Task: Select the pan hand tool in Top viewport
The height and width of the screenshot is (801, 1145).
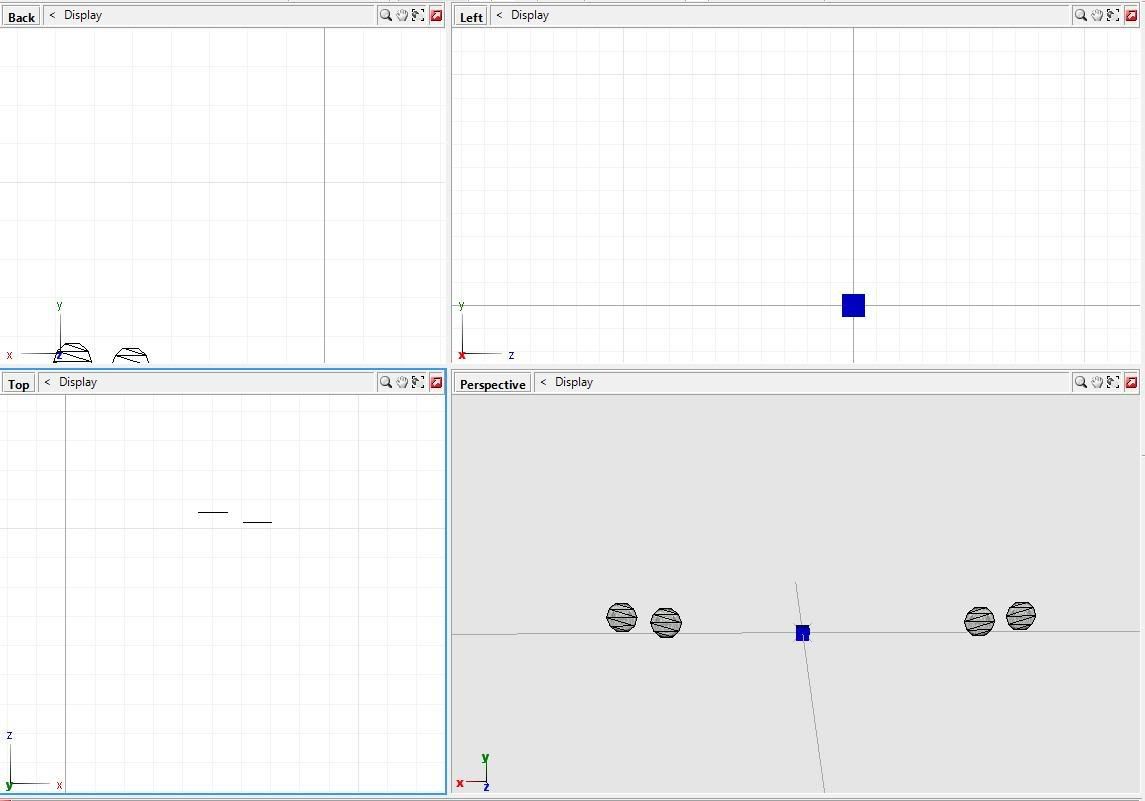Action: [x=402, y=382]
